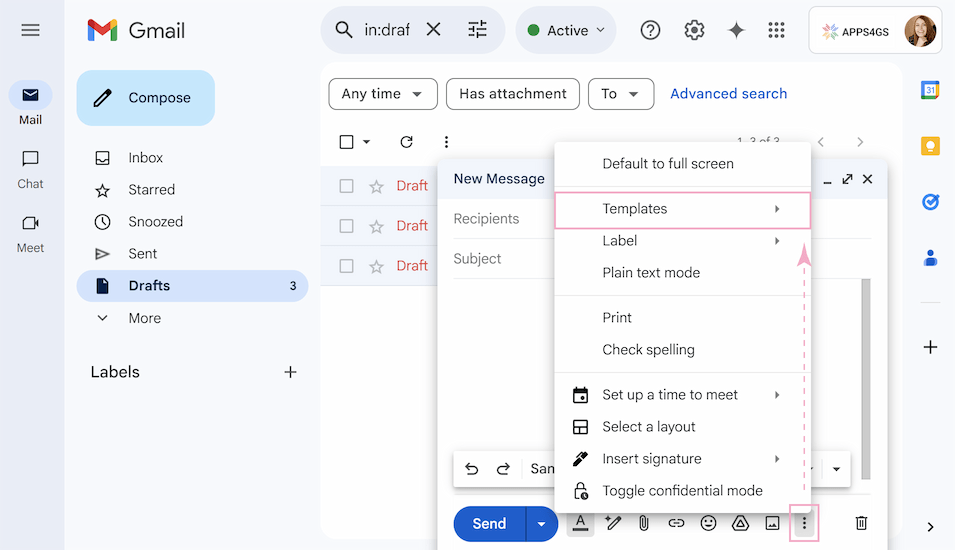Choose Plain text mode menu item

[x=651, y=273]
